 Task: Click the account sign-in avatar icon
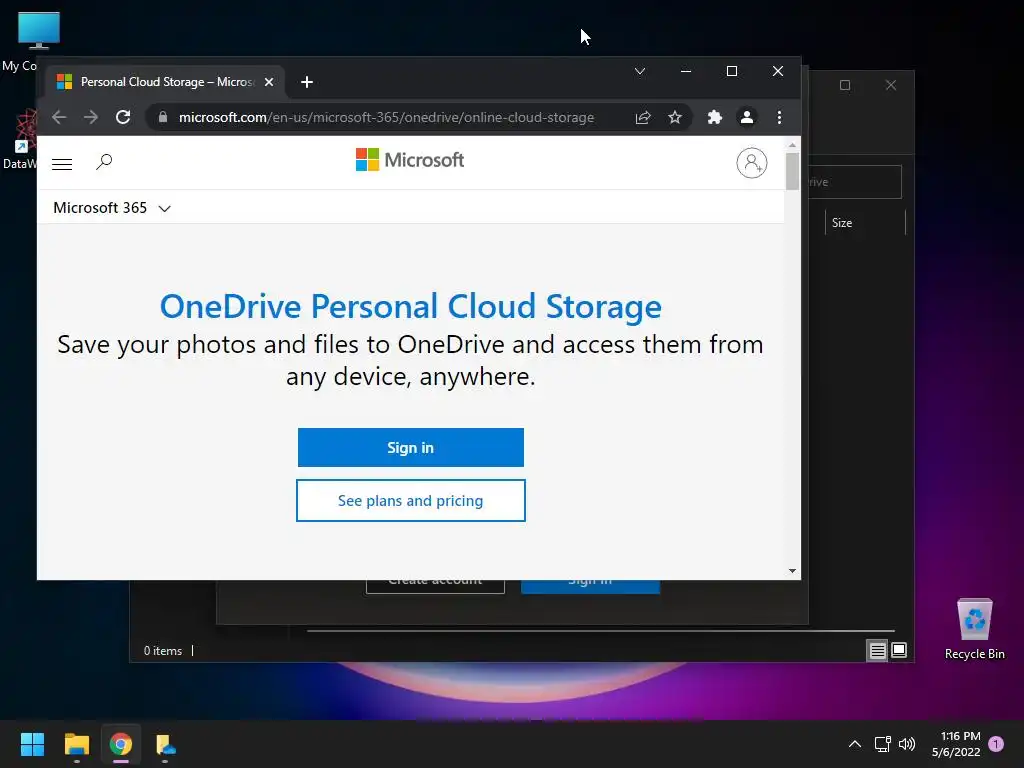(752, 163)
